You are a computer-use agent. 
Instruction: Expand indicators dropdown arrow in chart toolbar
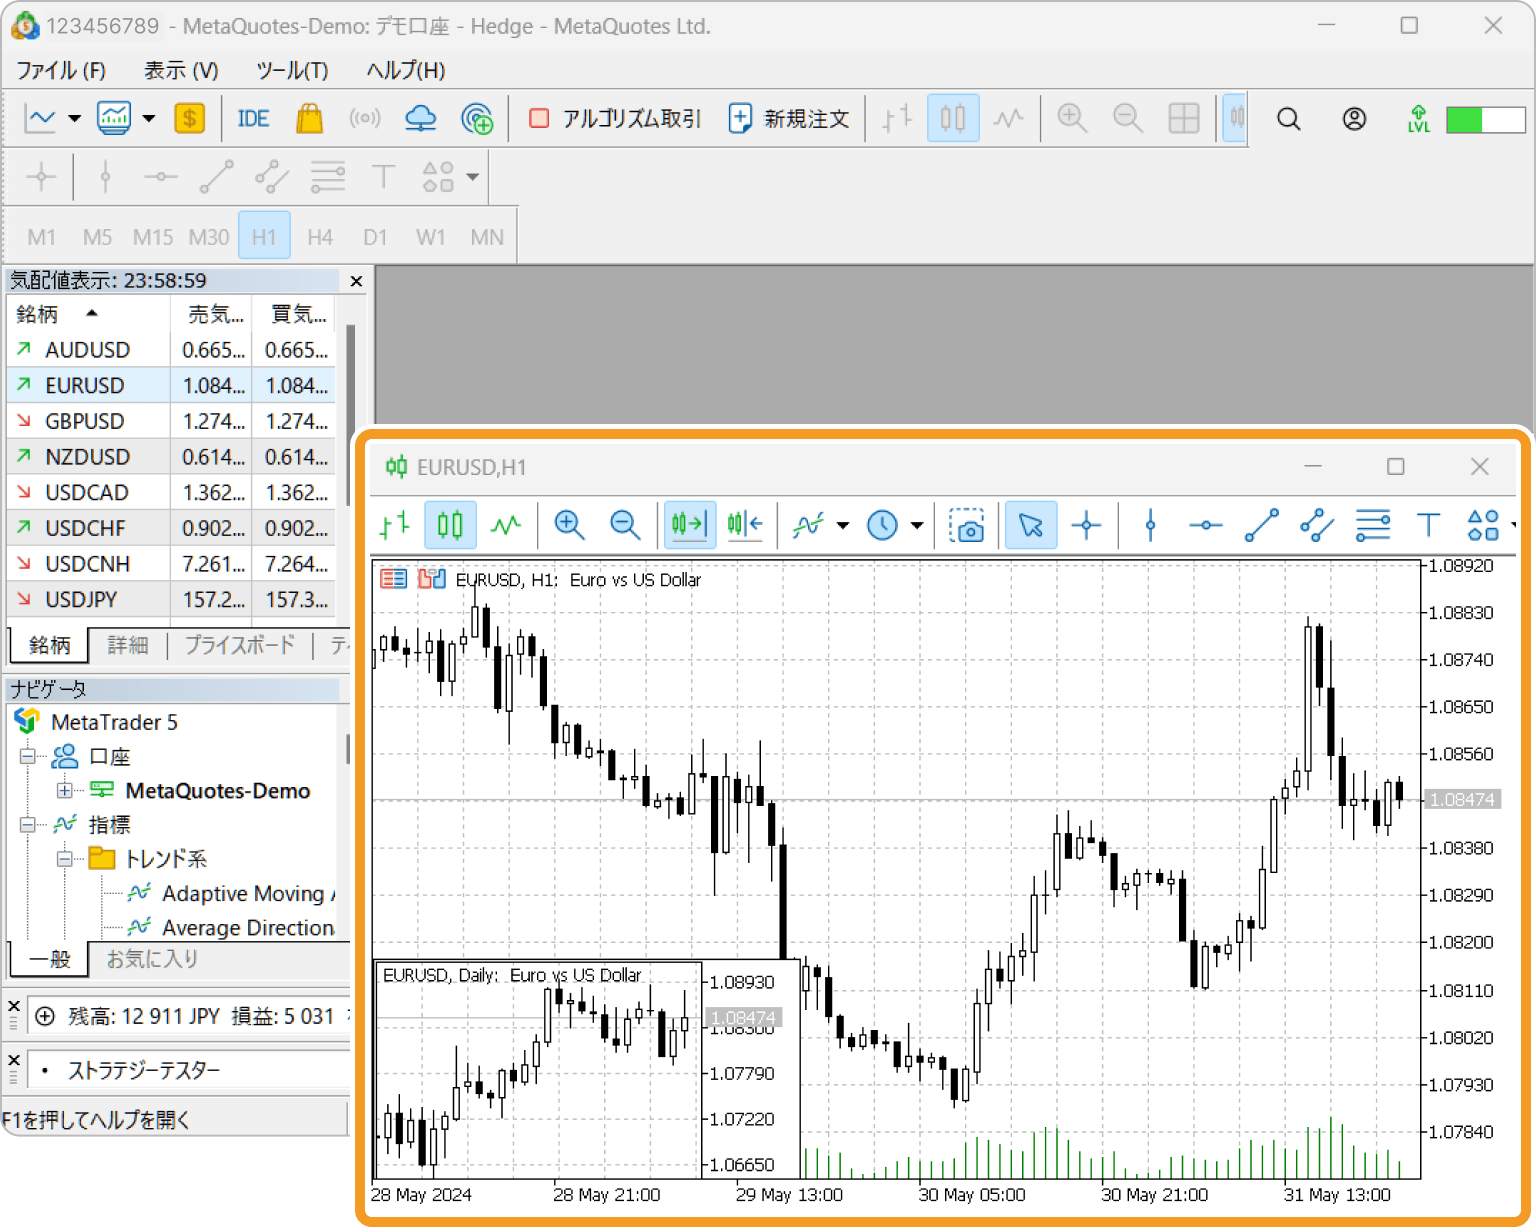[843, 525]
